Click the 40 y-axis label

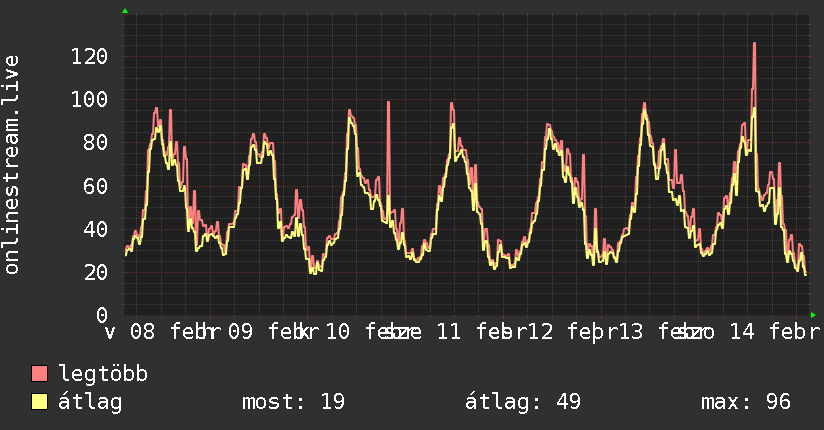click(x=96, y=229)
